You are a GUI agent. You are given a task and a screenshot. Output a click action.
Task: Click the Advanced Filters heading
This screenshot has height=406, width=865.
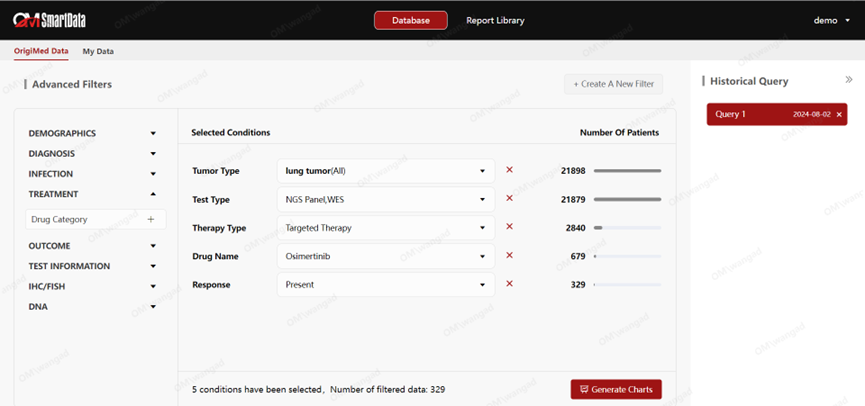pos(72,84)
